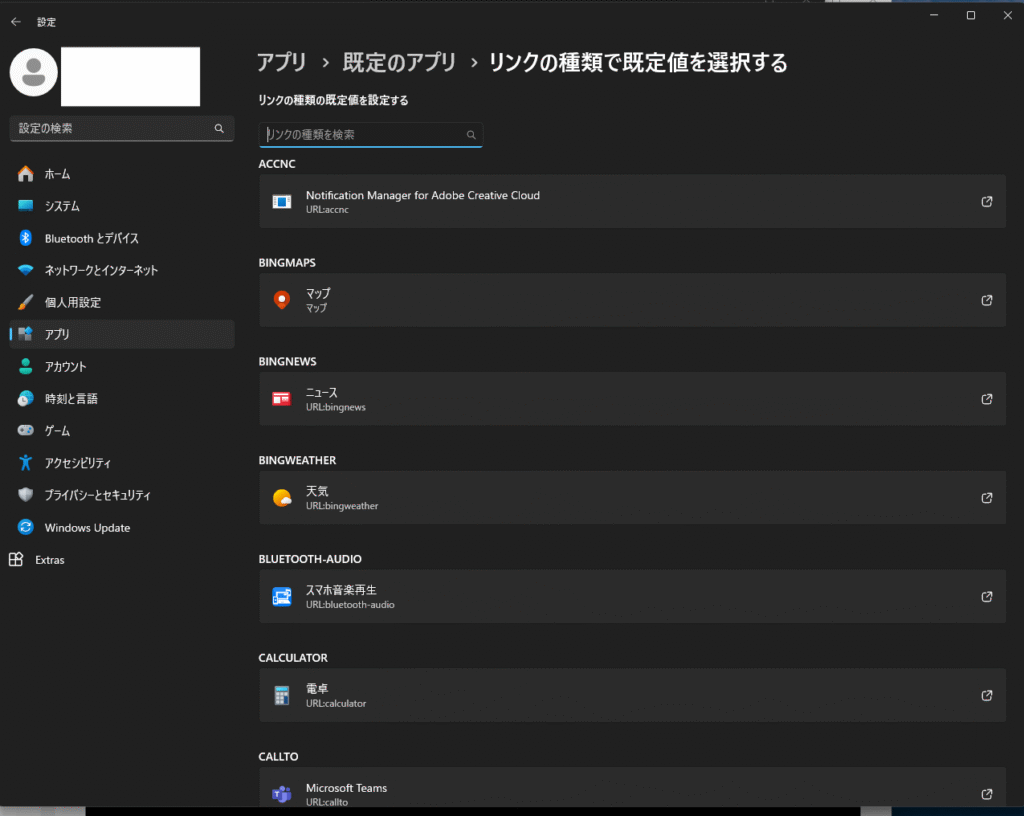The width and height of the screenshot is (1024, 816).
Task: Open external link icon for CALCULATOR row
Action: coord(987,695)
